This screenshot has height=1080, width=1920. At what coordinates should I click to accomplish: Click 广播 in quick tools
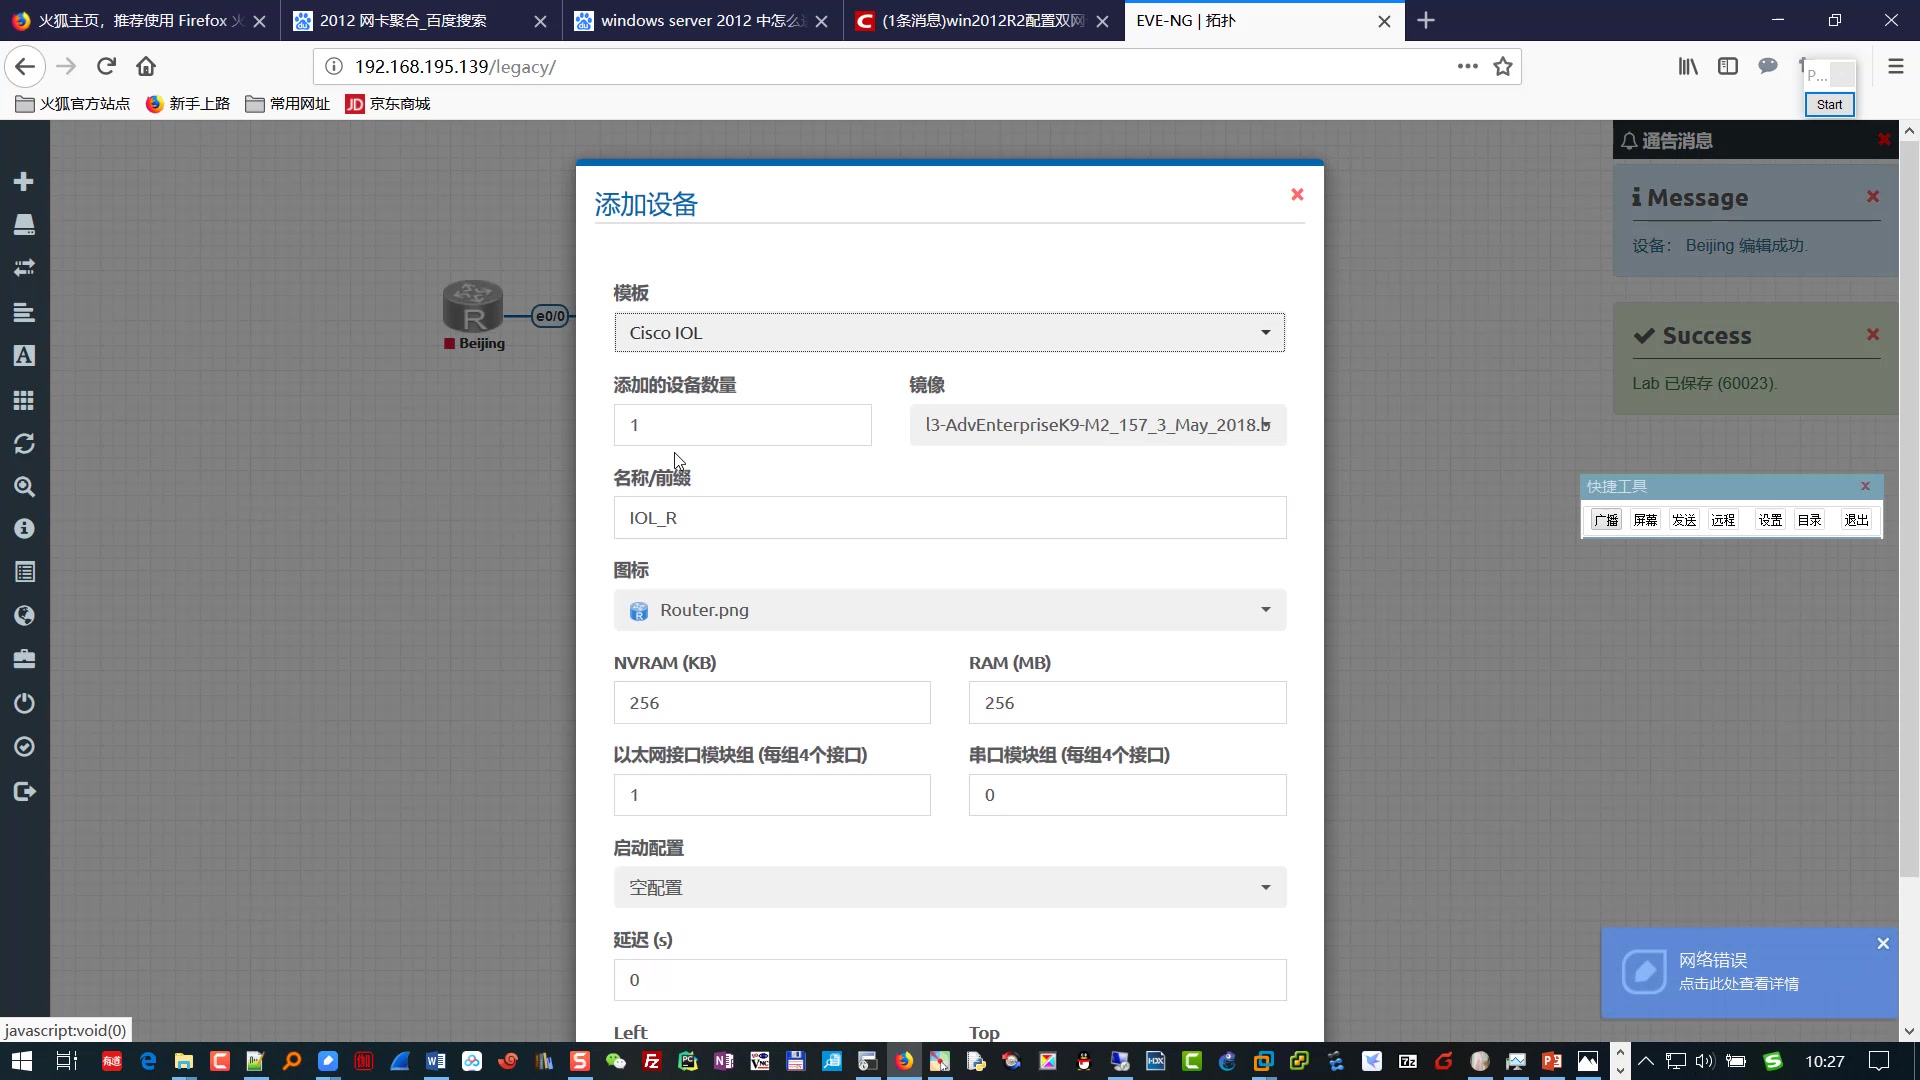(x=1606, y=520)
